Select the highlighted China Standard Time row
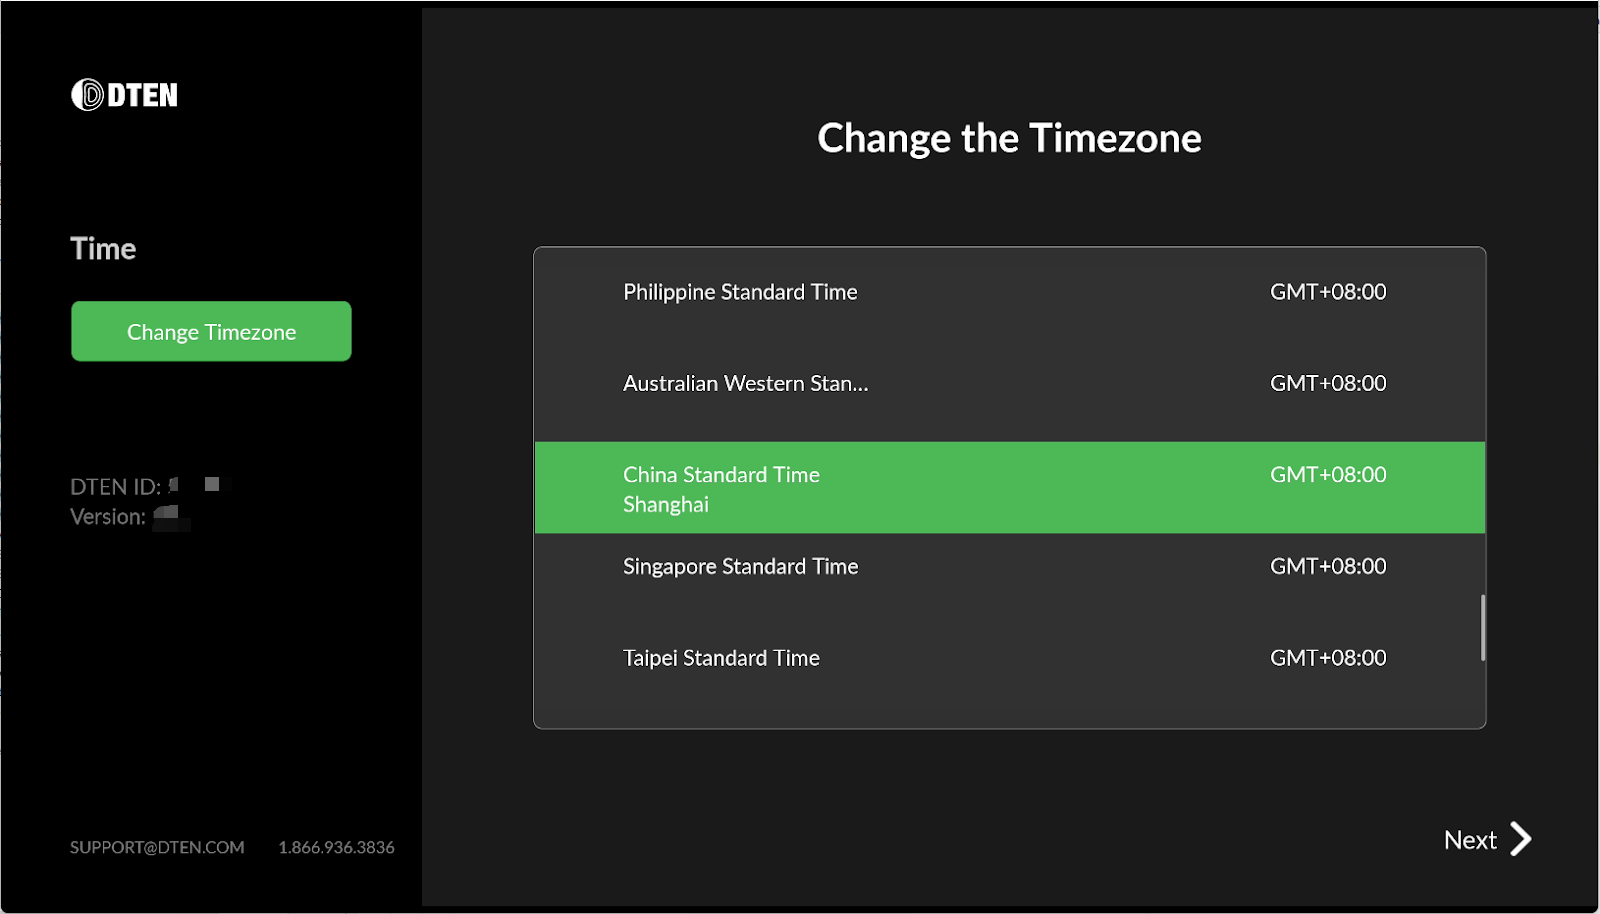Viewport: 1600px width, 914px height. tap(1010, 487)
